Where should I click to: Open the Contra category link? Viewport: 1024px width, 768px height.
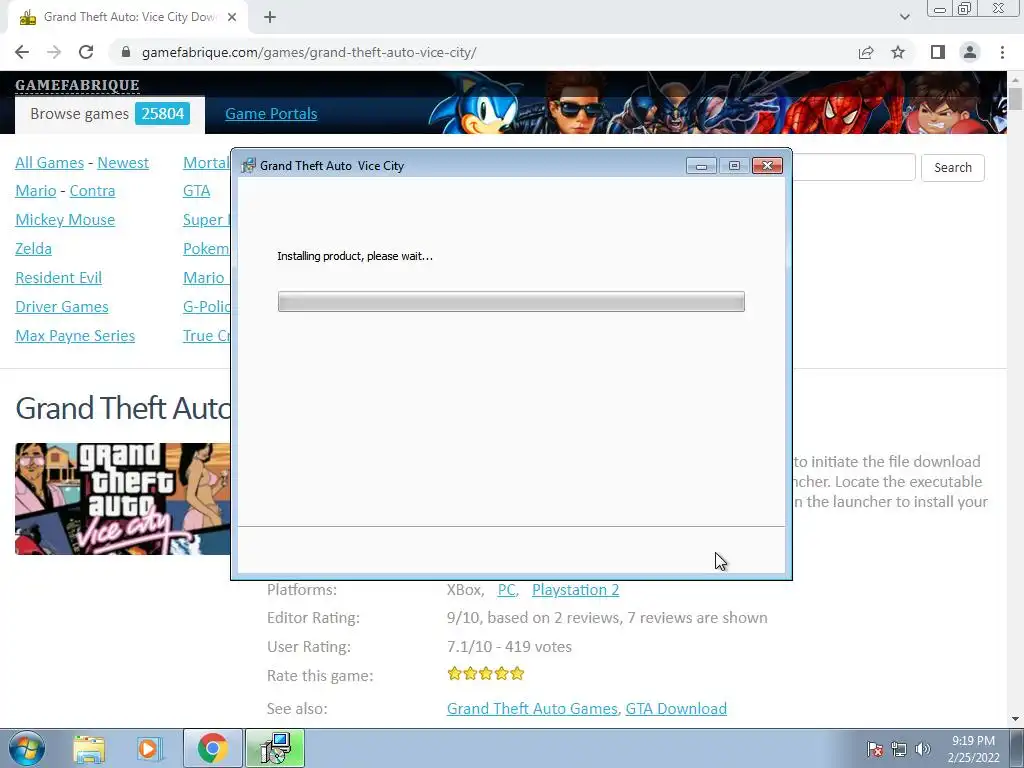[92, 191]
